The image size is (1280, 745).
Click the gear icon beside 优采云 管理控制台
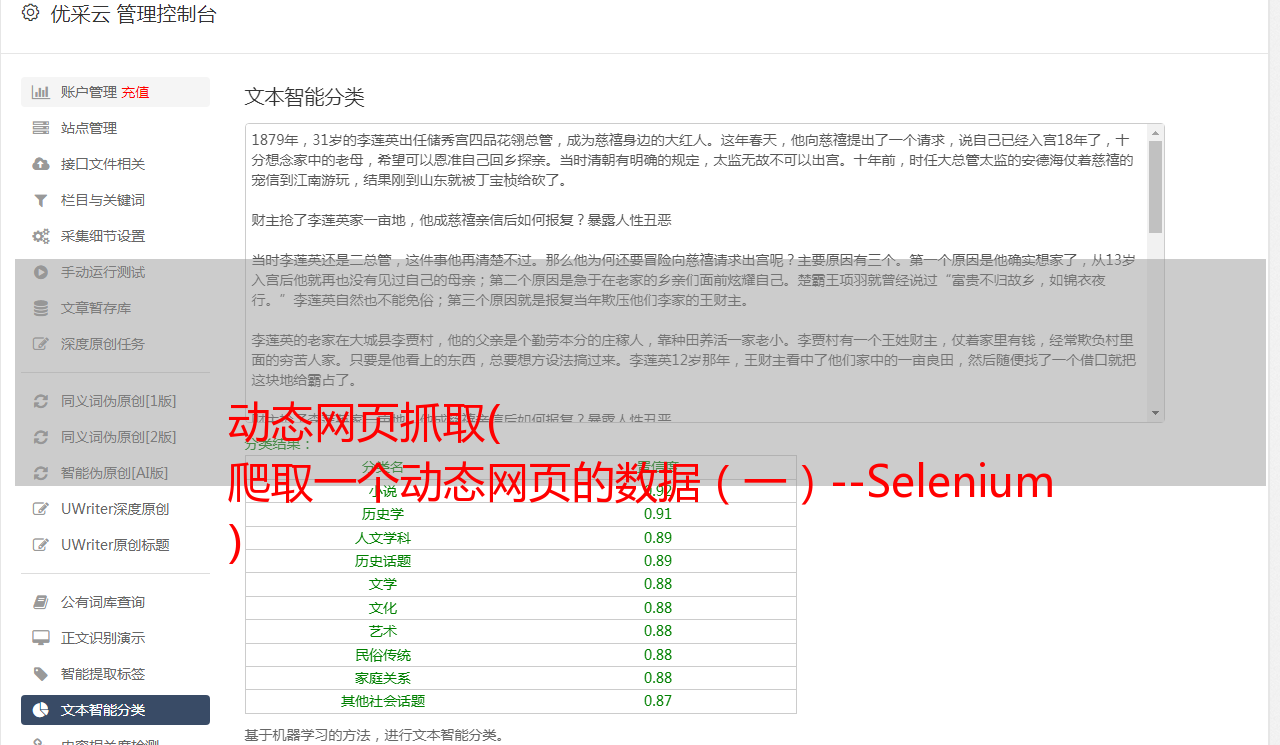[30, 14]
